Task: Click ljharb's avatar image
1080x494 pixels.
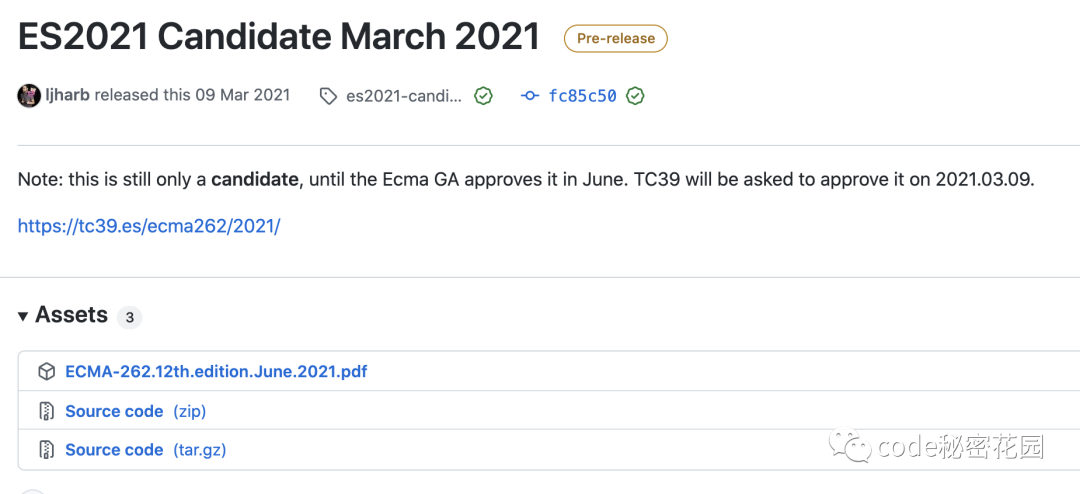Action: tap(29, 96)
